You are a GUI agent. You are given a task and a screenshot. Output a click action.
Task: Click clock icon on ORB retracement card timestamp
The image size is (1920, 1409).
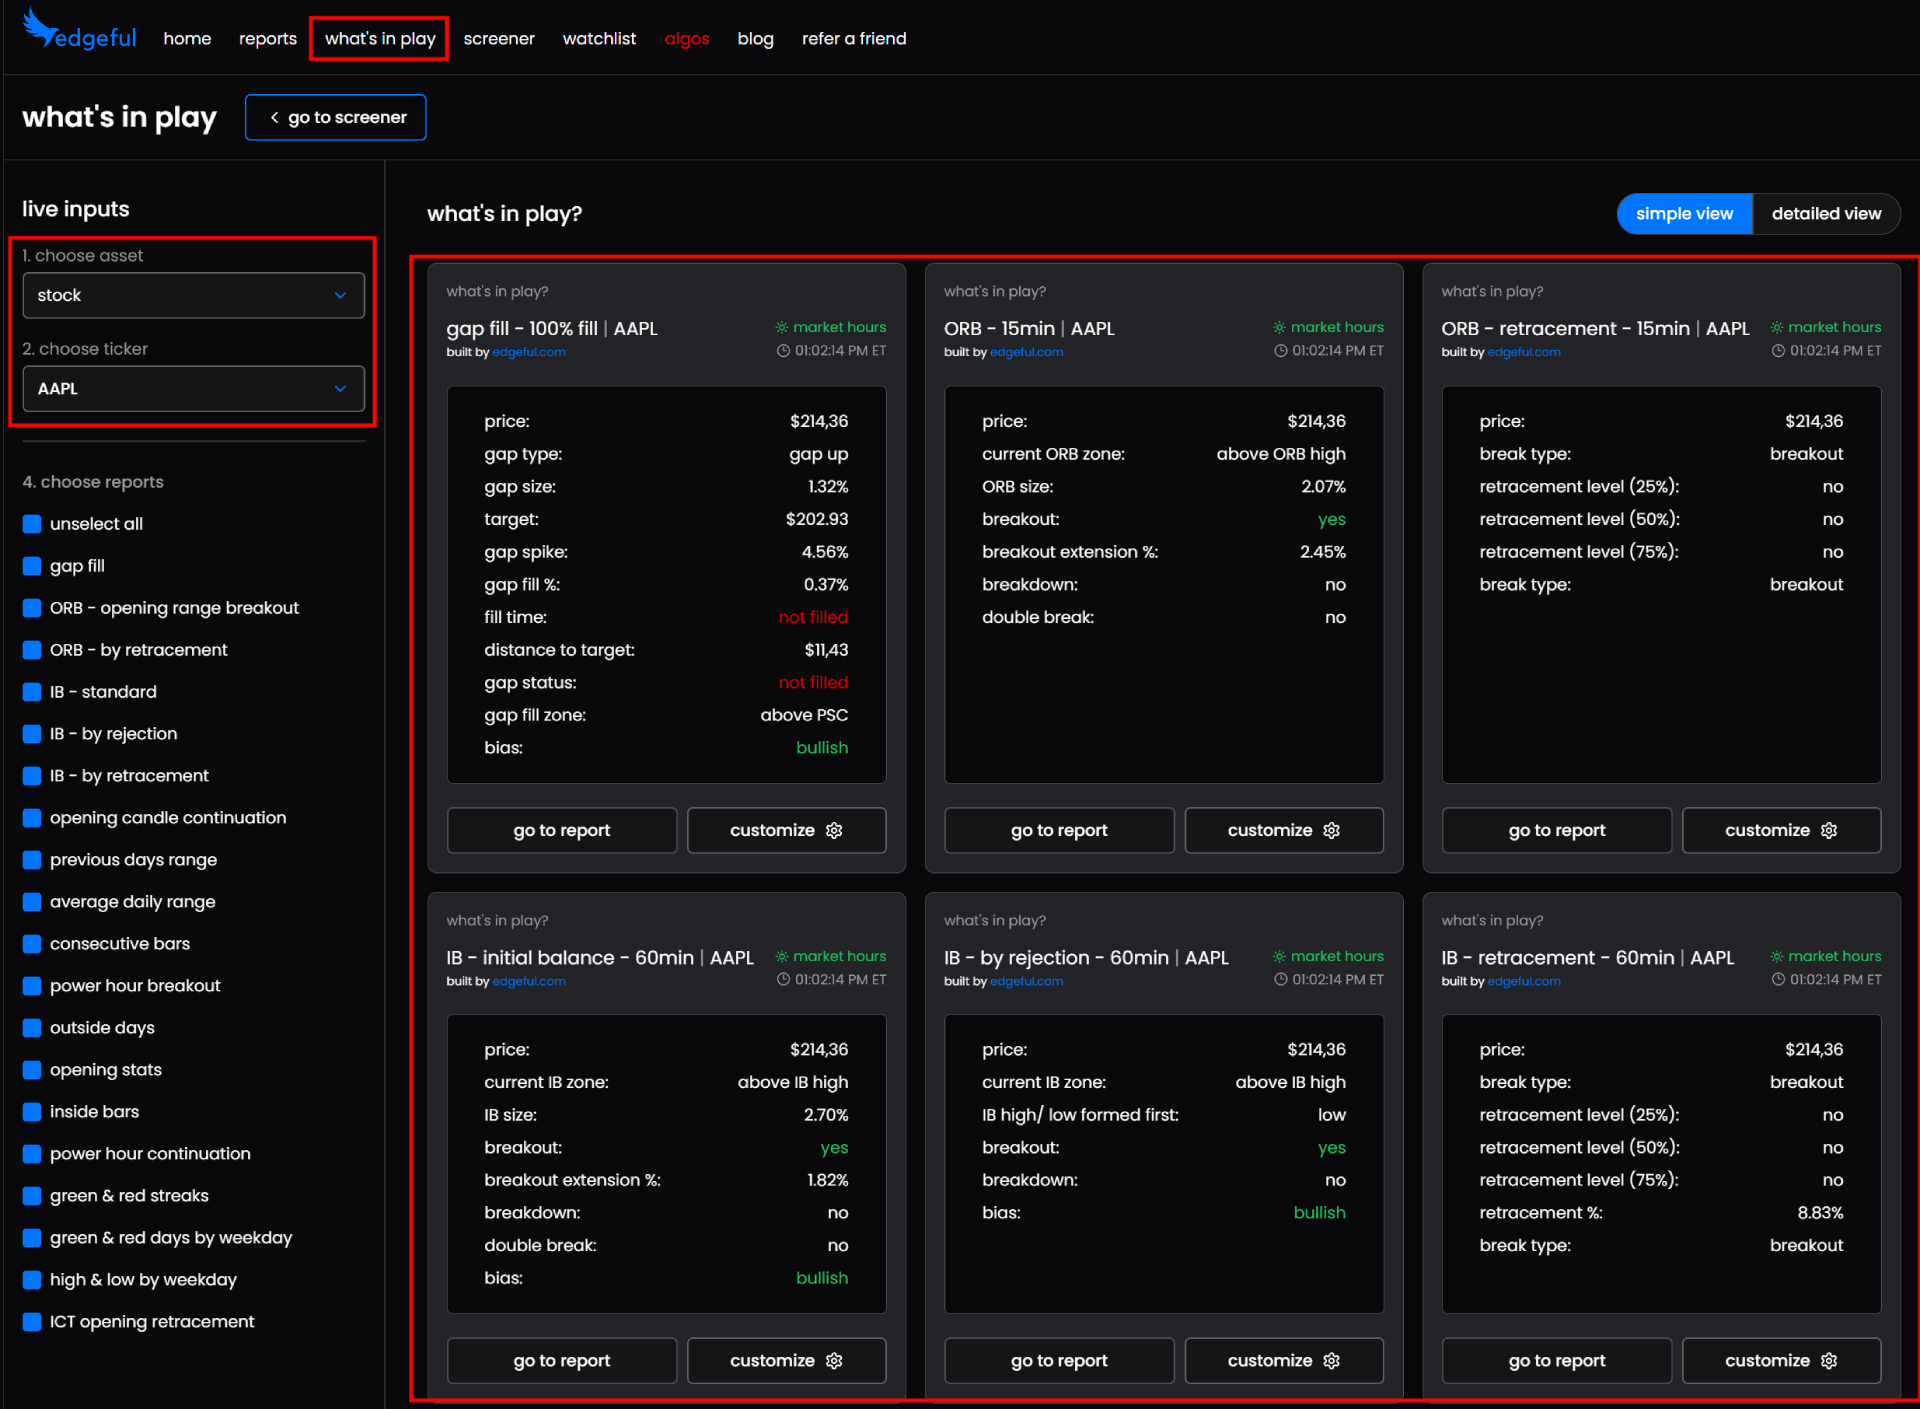[x=1778, y=351]
